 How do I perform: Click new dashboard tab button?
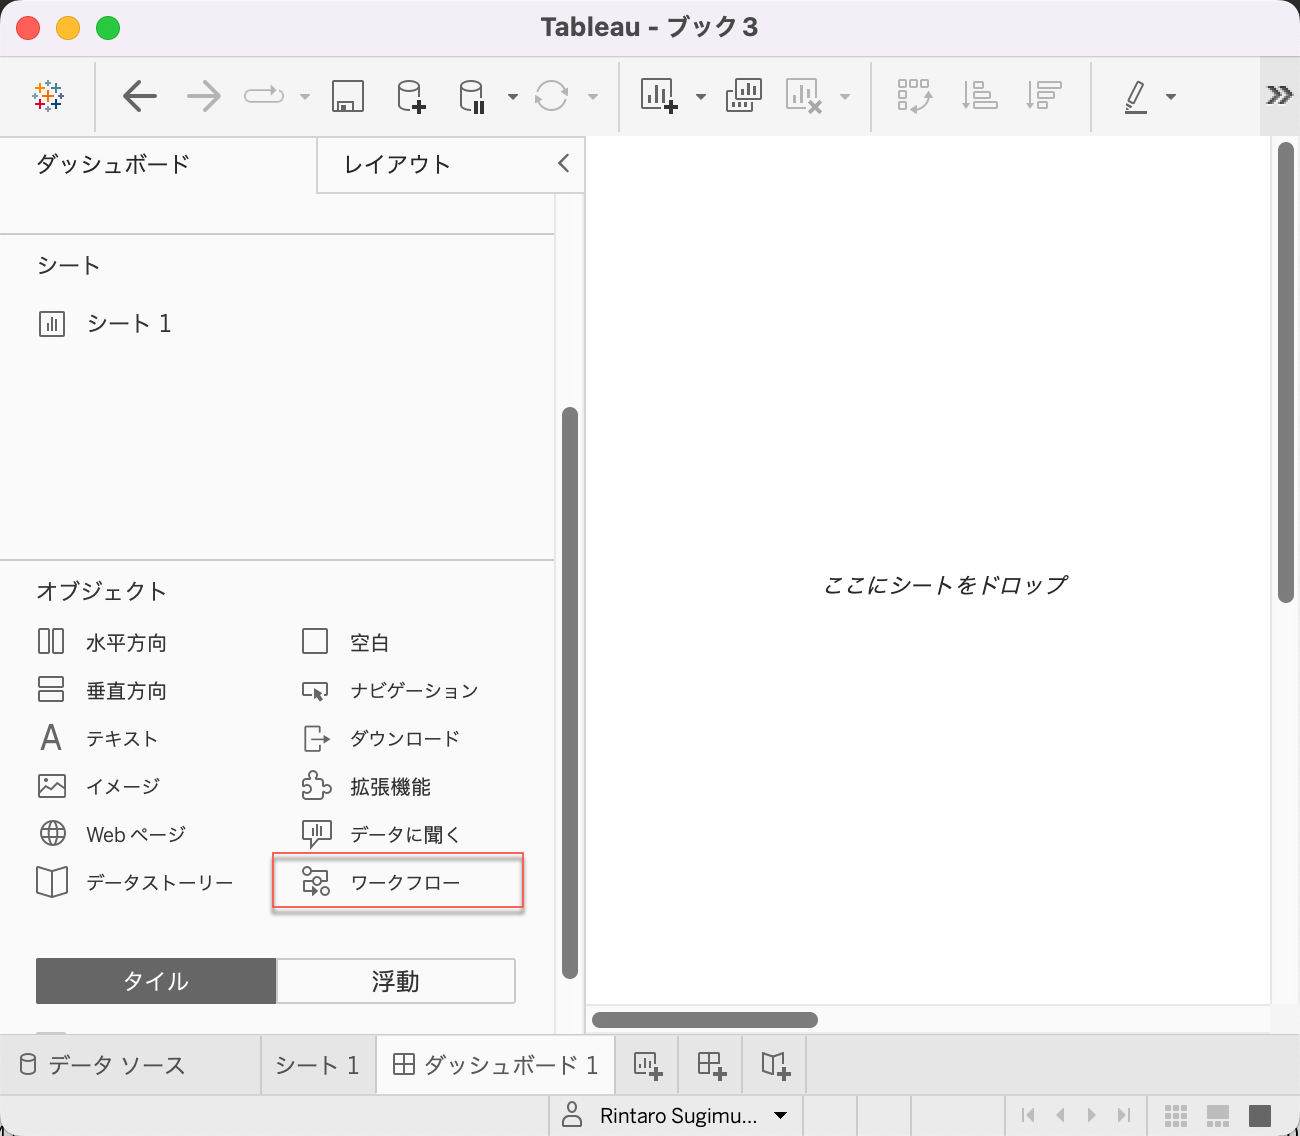tap(711, 1065)
